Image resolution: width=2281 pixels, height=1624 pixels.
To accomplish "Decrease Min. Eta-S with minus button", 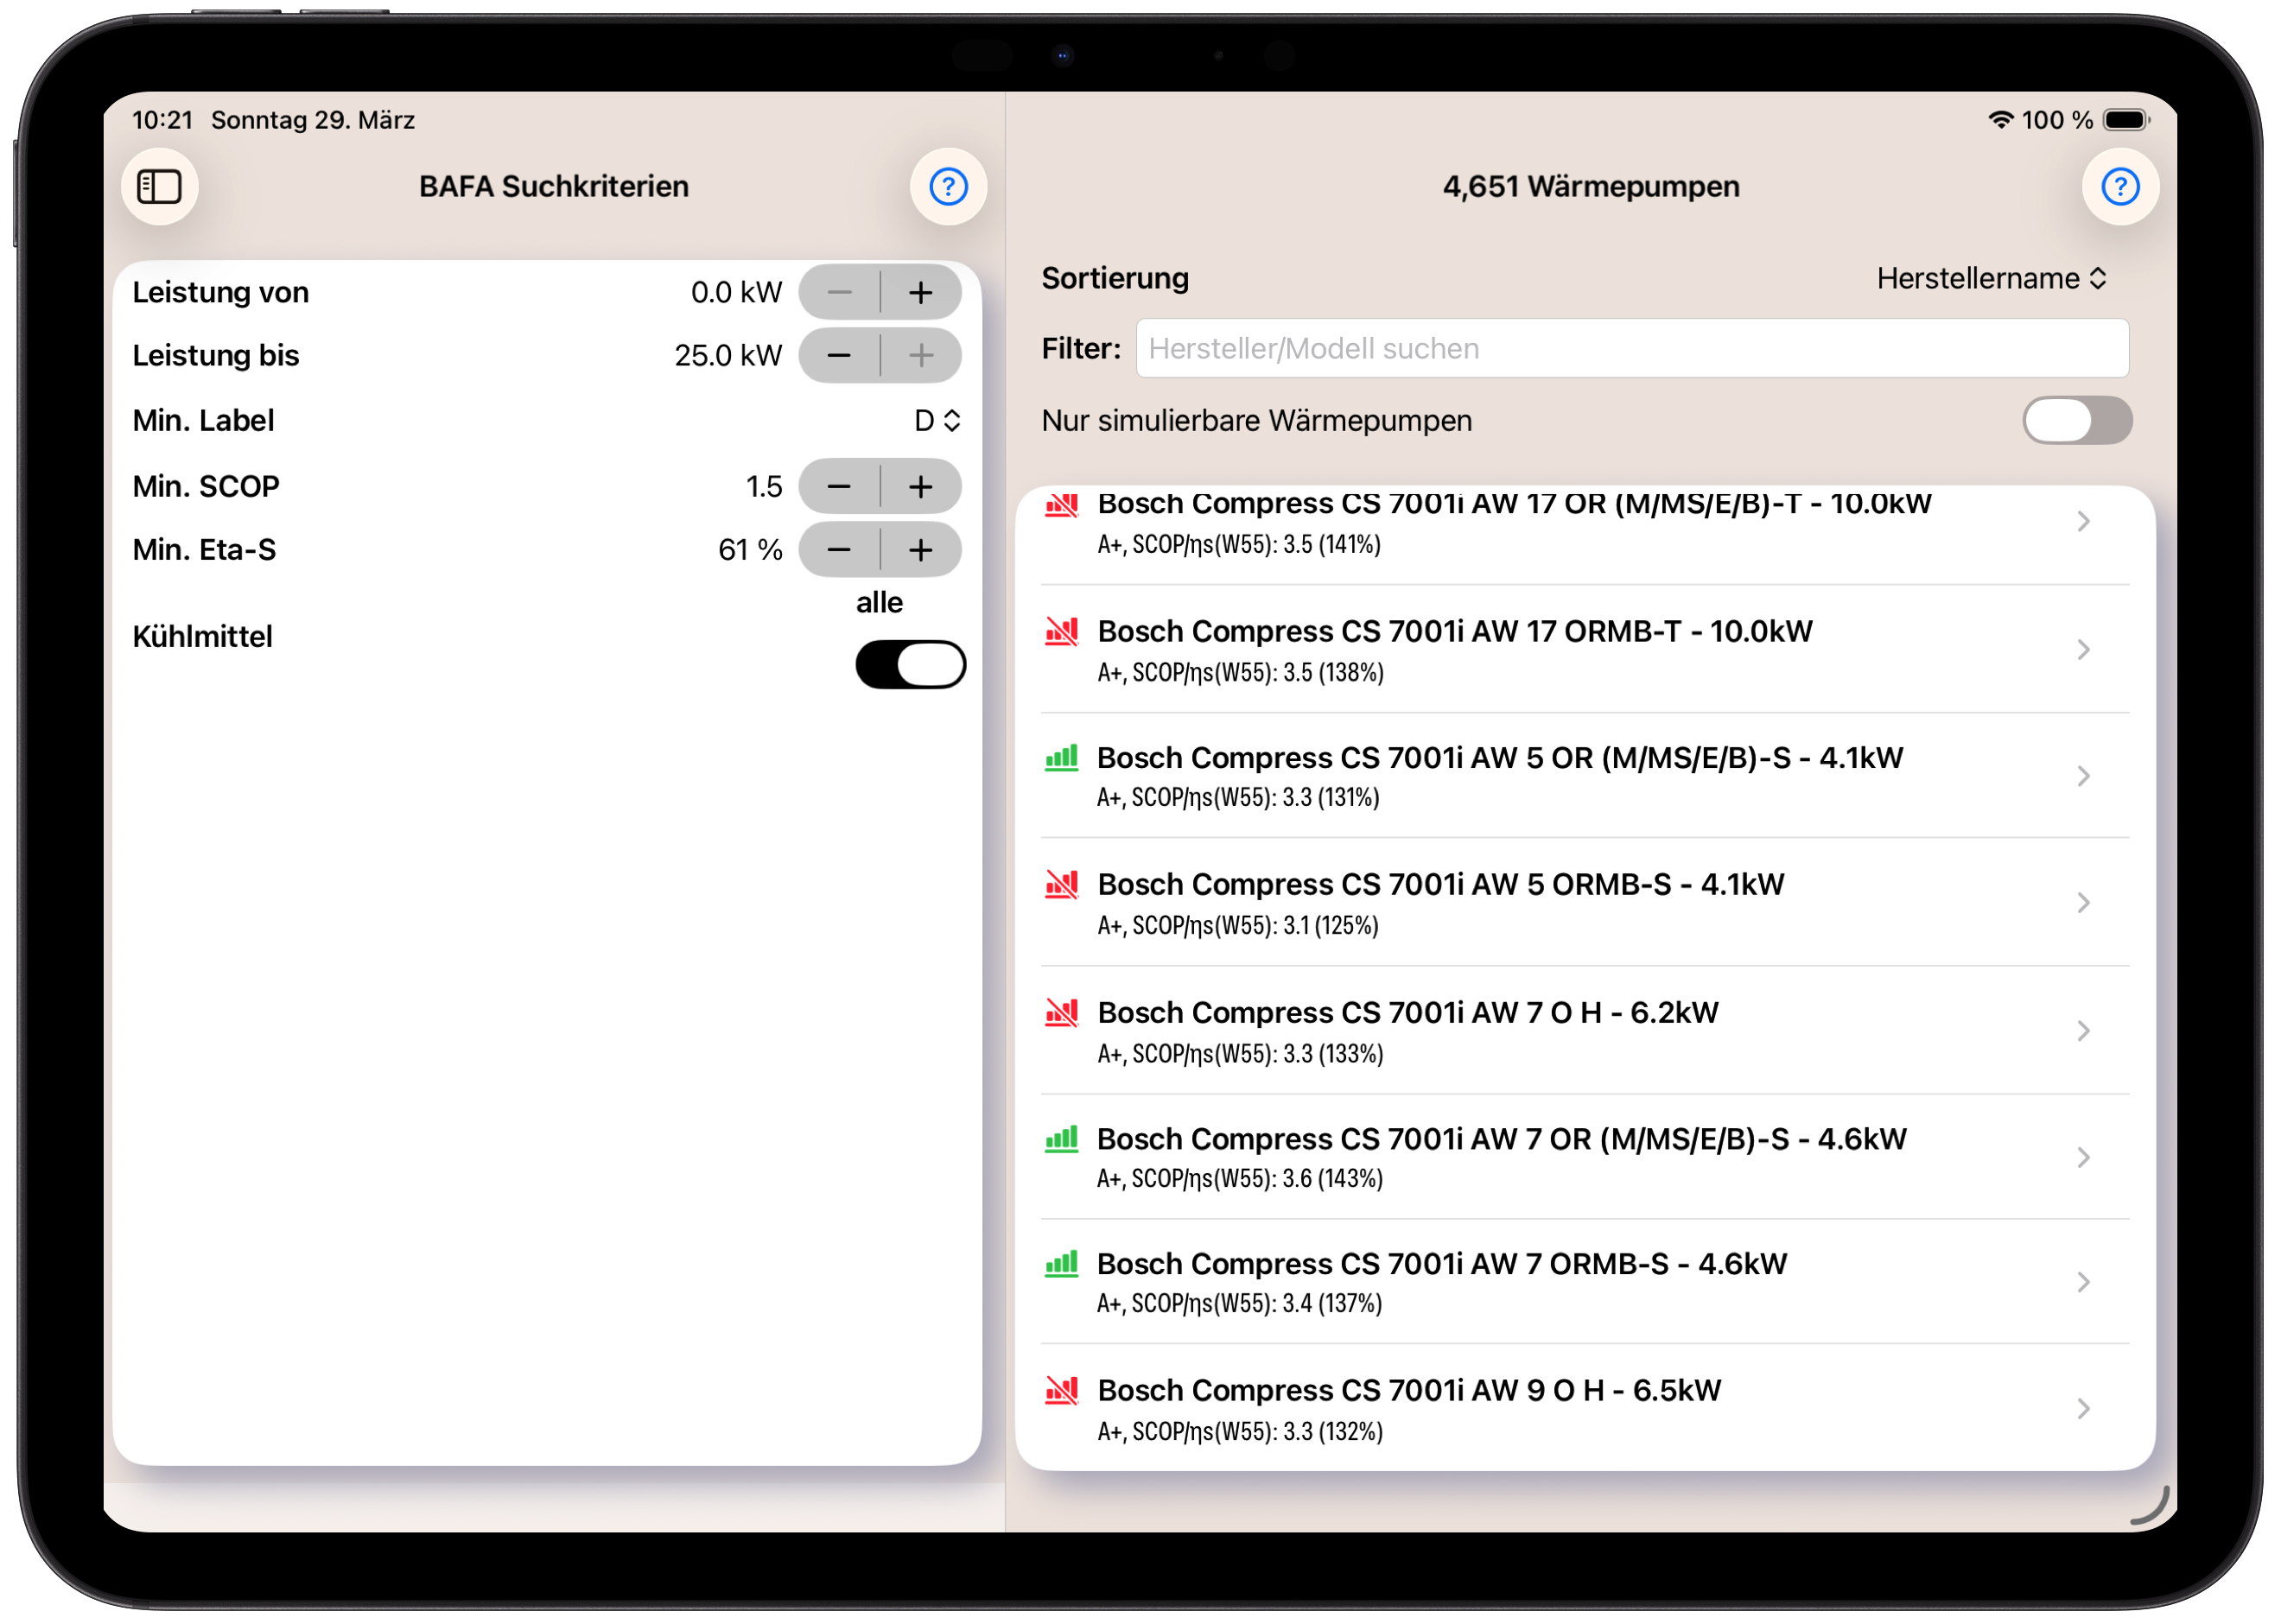I will point(839,550).
